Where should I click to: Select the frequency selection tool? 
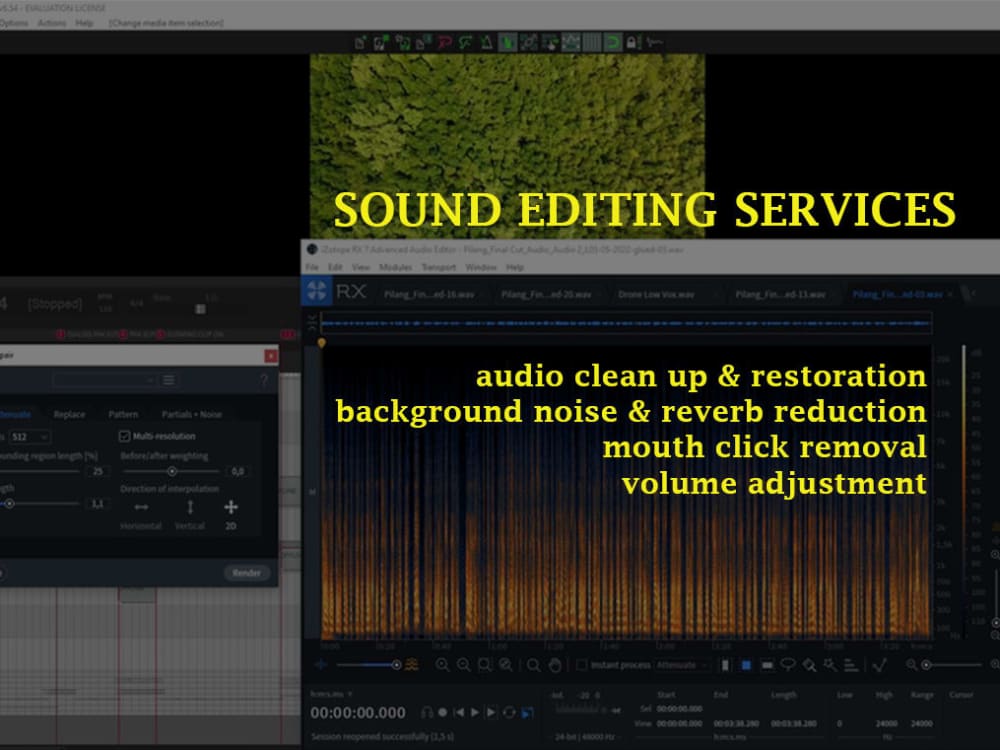pos(767,665)
